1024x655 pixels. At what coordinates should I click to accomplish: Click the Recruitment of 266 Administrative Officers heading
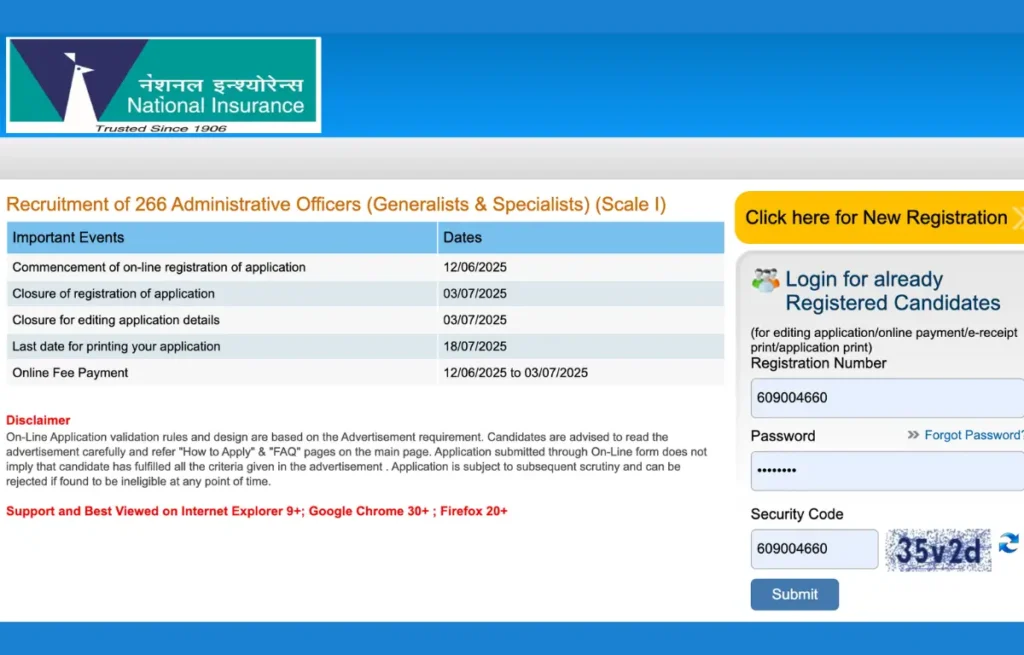tap(336, 205)
